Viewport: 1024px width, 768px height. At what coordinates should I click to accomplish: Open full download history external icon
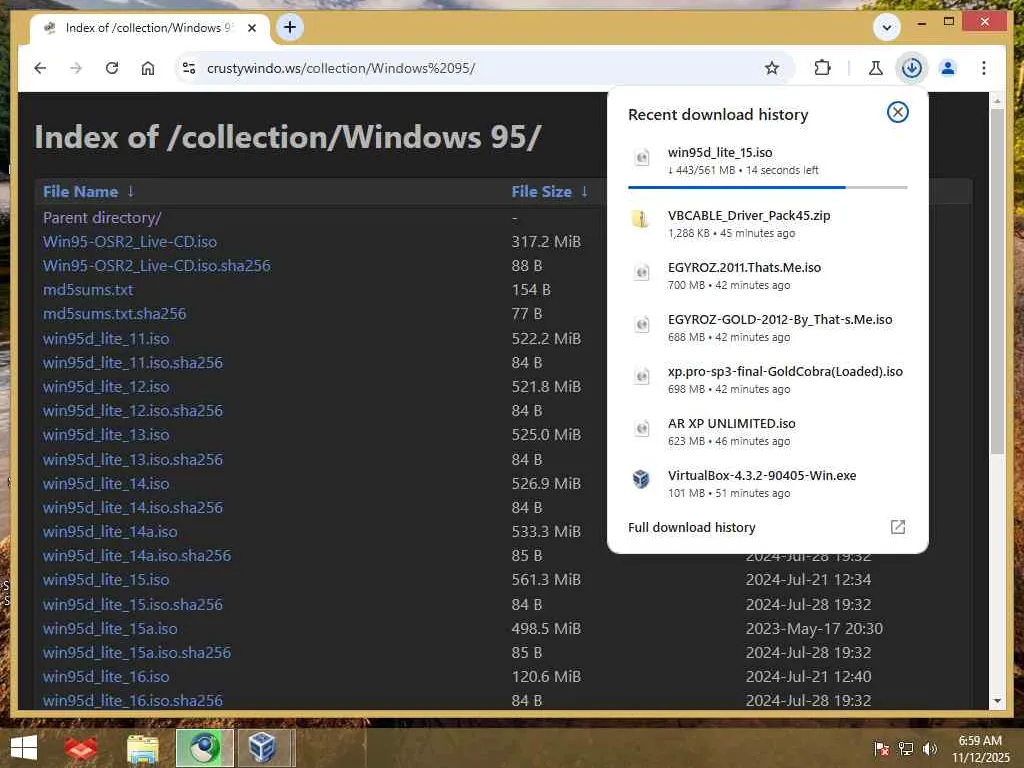(x=898, y=527)
